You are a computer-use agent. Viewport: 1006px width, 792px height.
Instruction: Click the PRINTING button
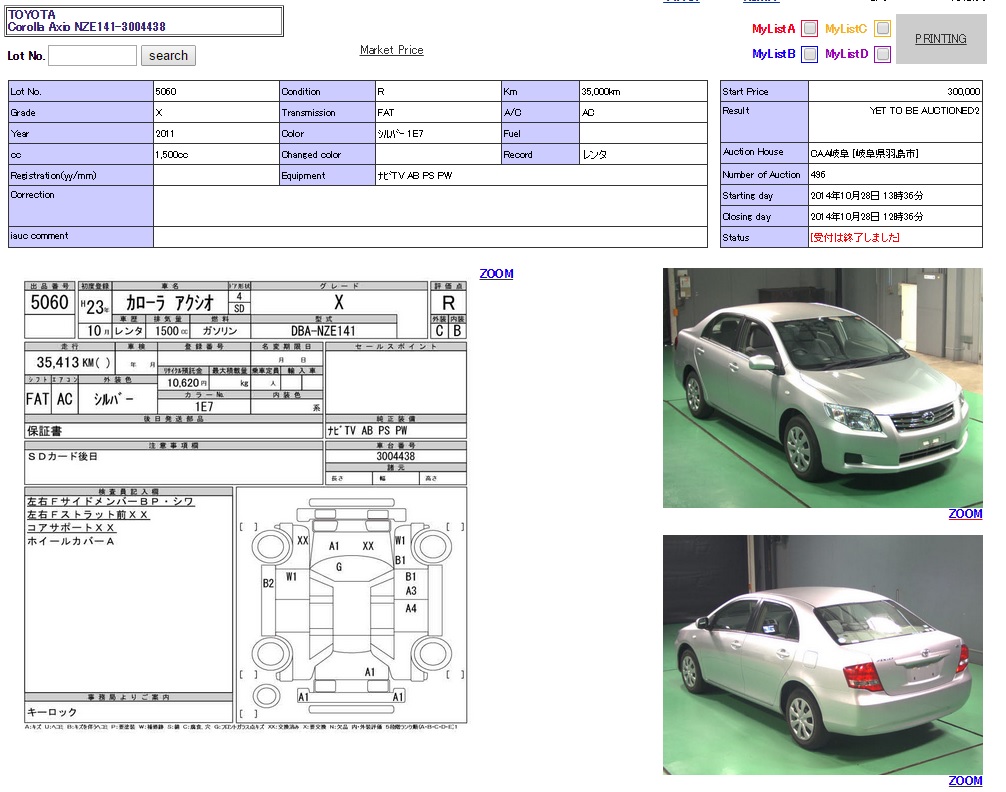(x=940, y=39)
